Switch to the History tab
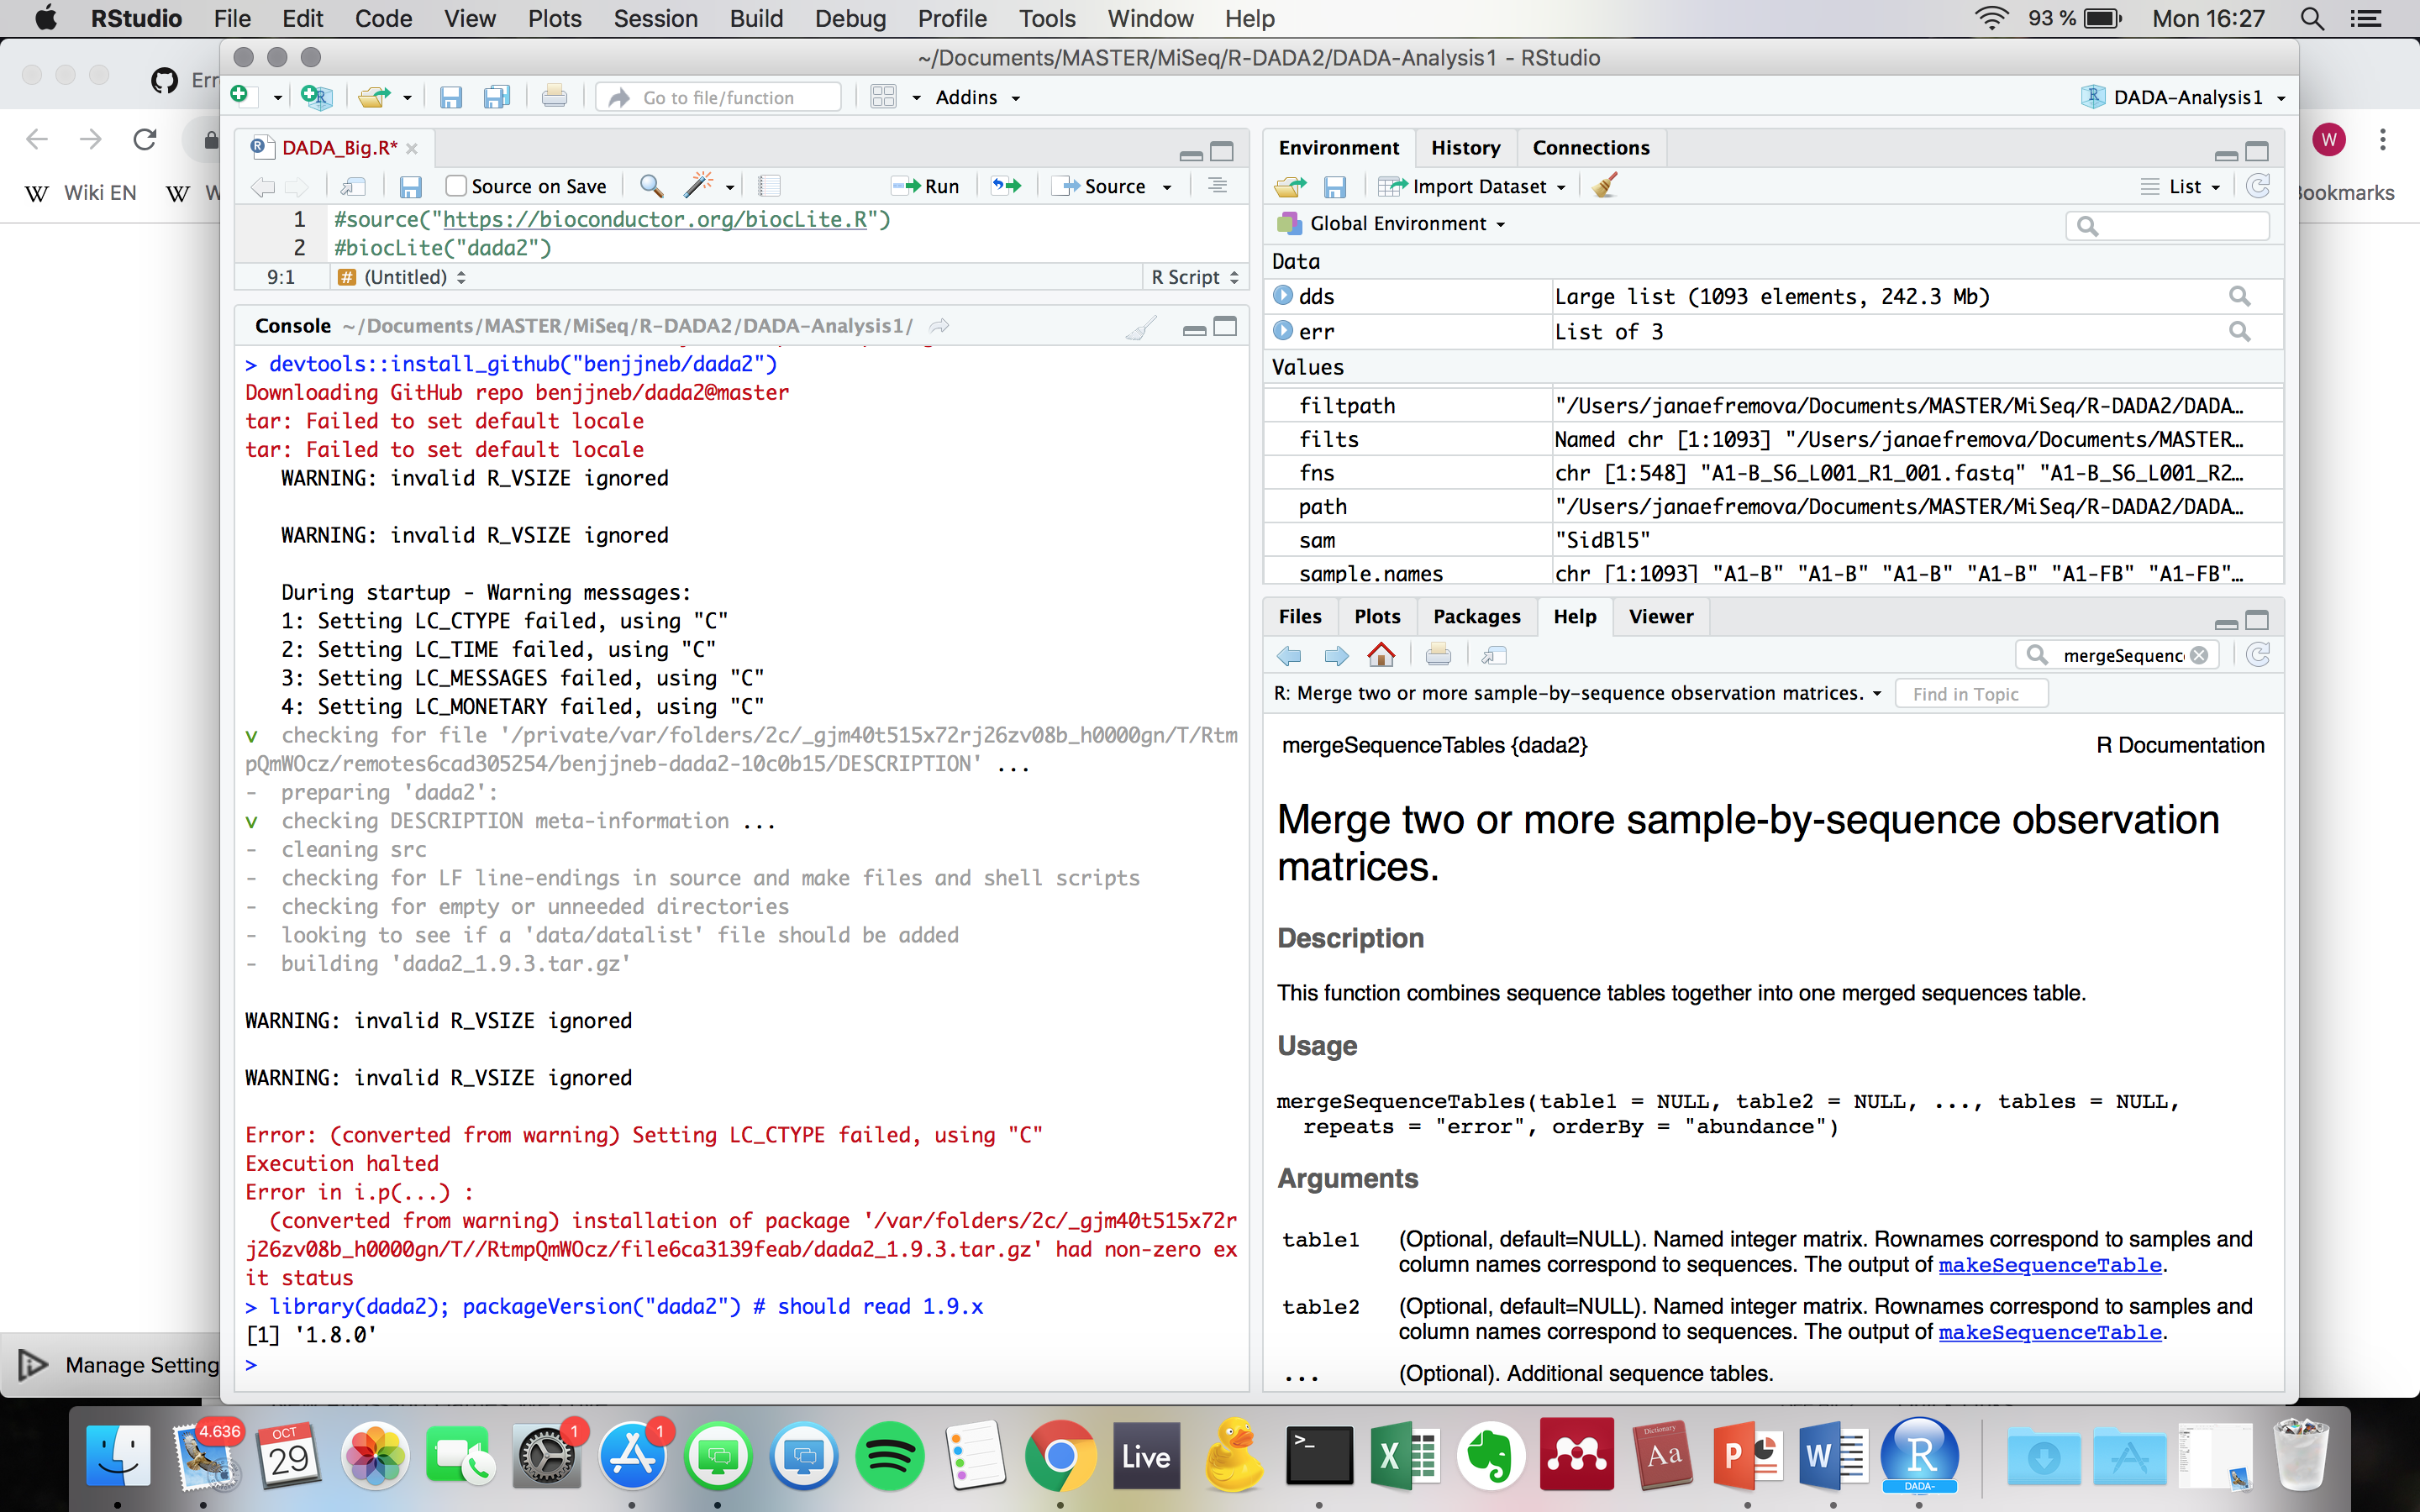The image size is (2420, 1512). point(1465,148)
